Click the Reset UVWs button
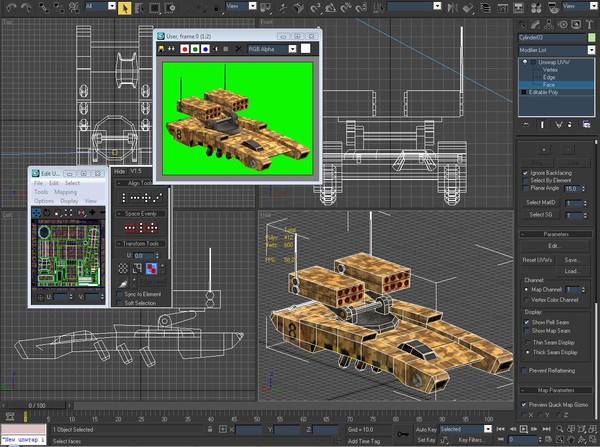 click(x=537, y=260)
